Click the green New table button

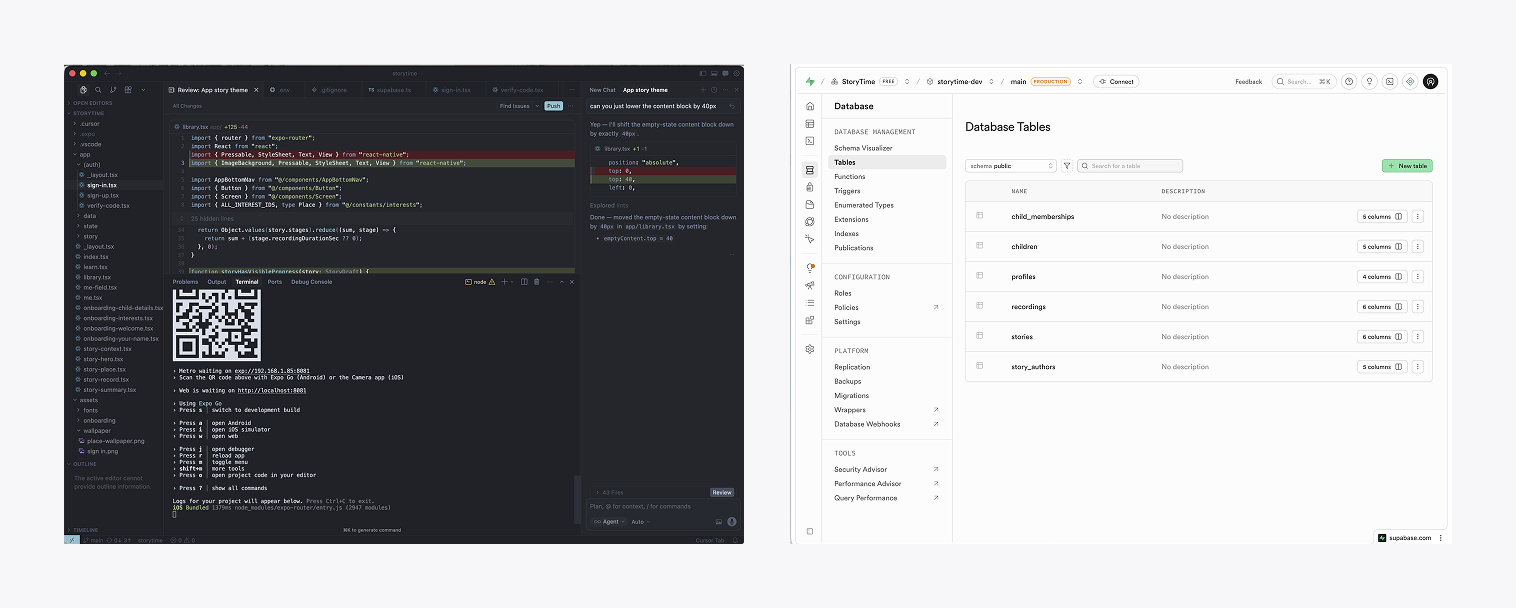[x=1407, y=166]
